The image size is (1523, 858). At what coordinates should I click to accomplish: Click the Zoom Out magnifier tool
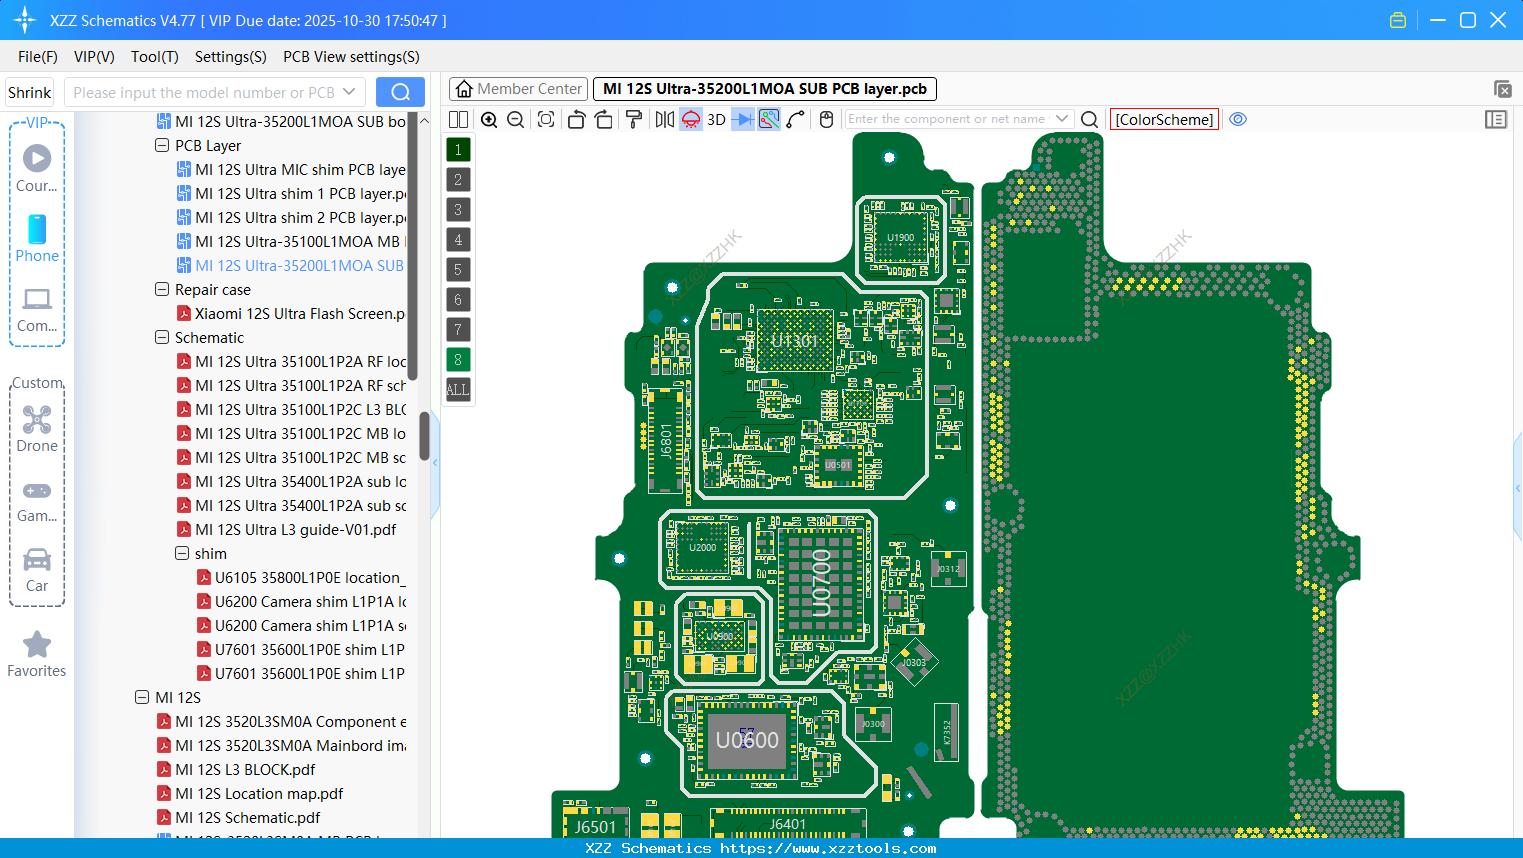click(x=514, y=119)
